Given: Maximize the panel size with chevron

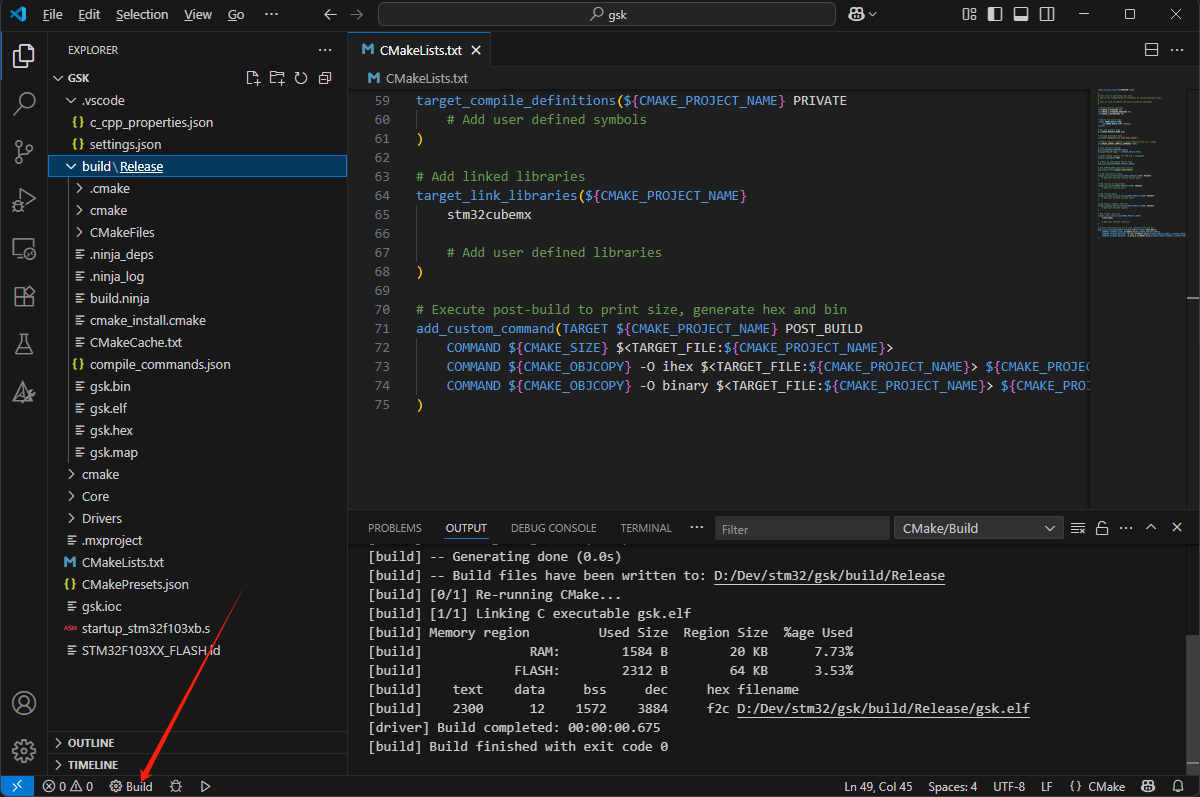Looking at the screenshot, I should [x=1151, y=528].
